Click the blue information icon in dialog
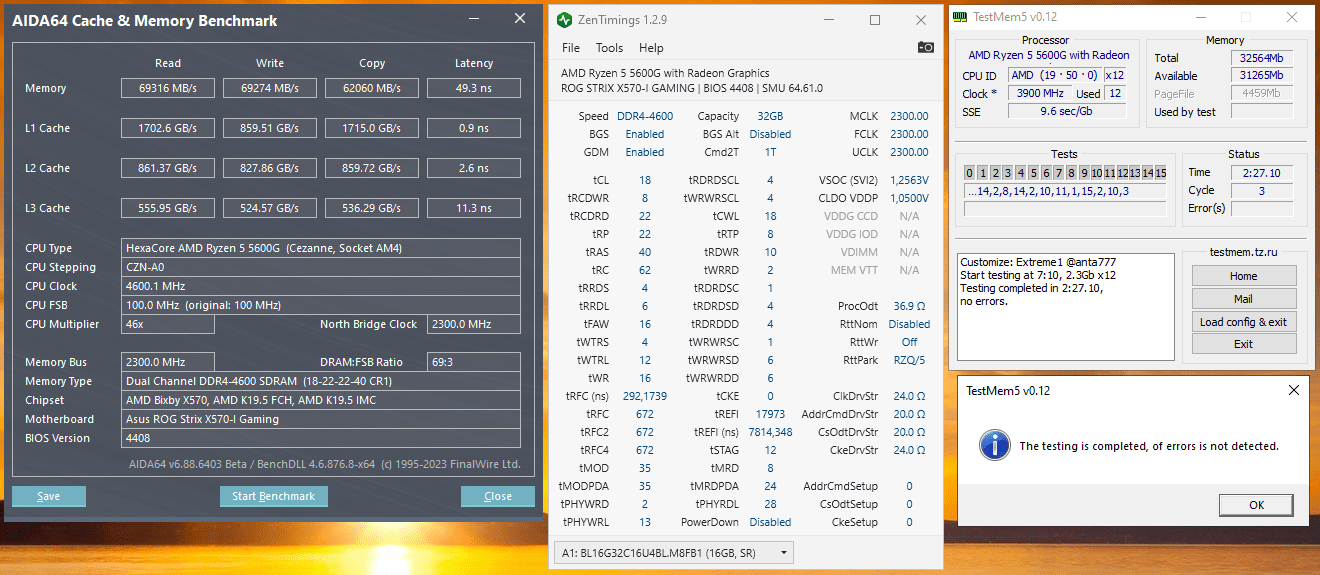The width and height of the screenshot is (1320, 575). click(x=994, y=445)
